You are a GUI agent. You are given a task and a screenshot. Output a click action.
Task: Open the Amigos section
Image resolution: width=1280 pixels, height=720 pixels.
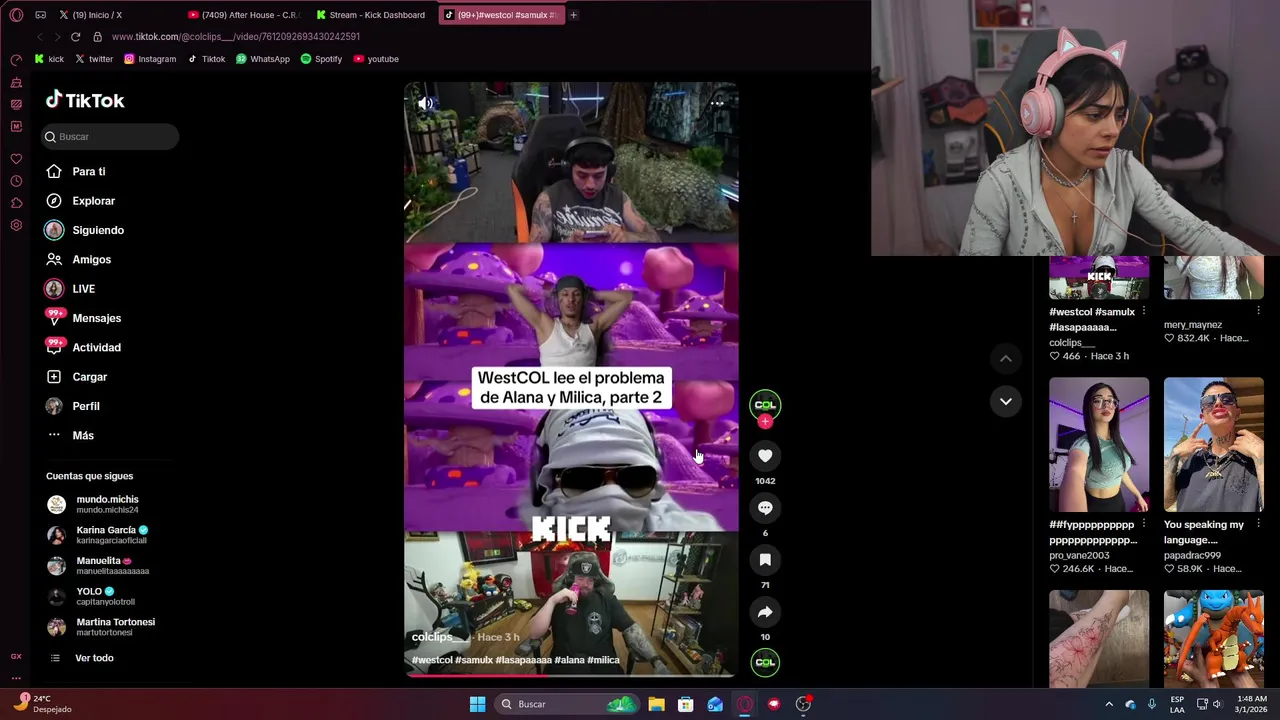[78, 259]
